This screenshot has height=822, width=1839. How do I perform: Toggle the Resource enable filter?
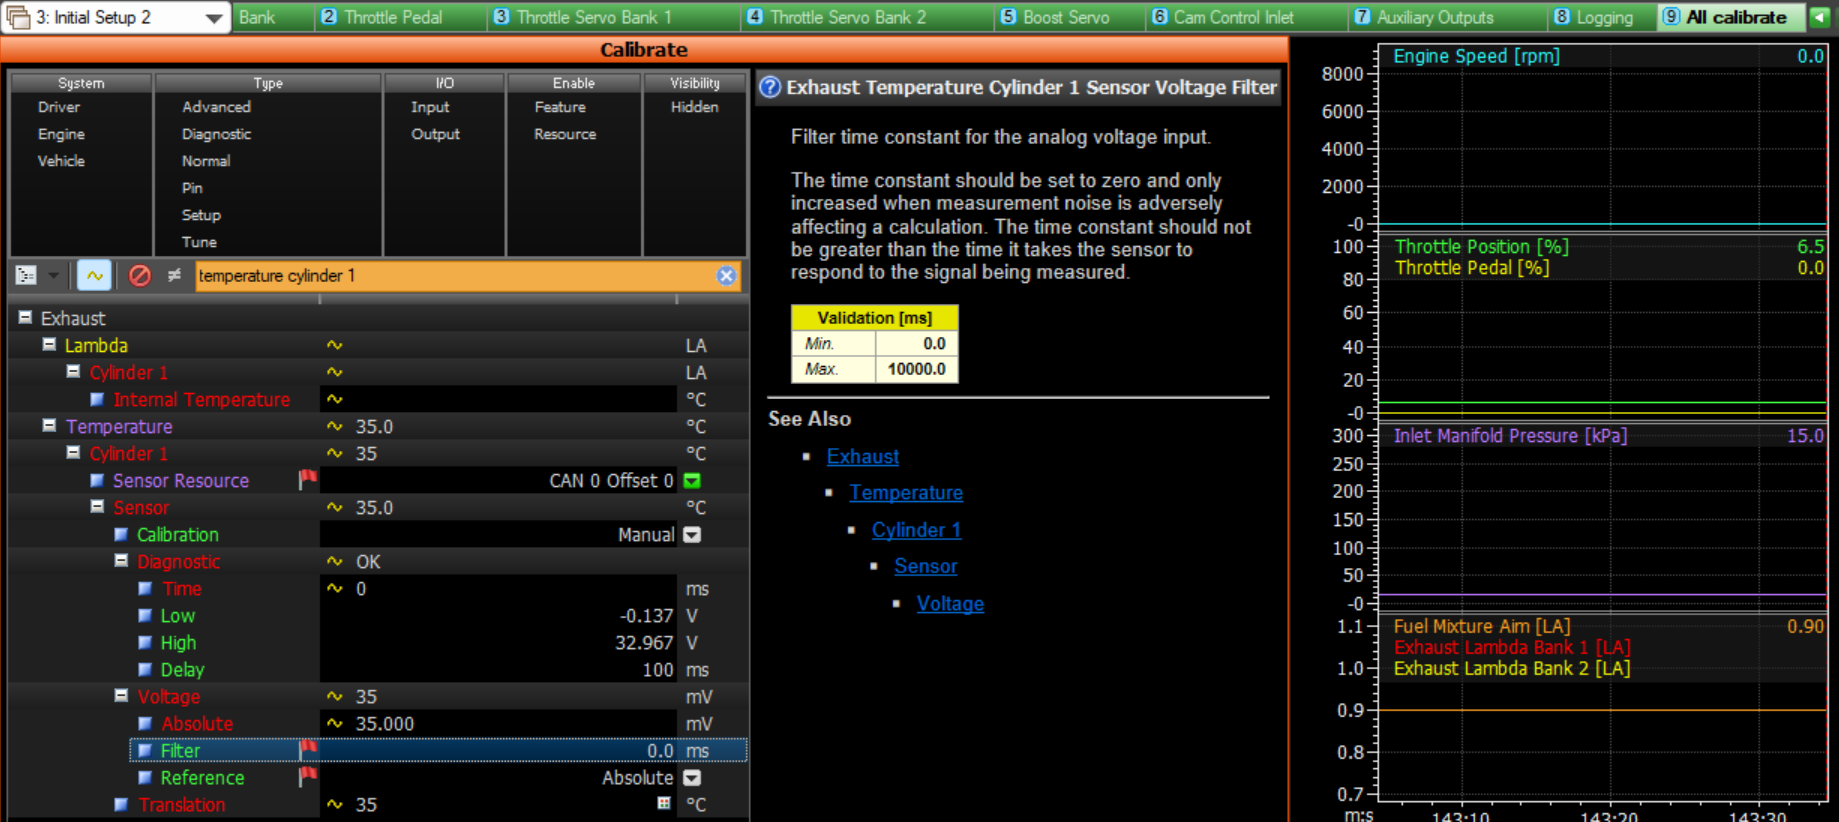pos(565,134)
